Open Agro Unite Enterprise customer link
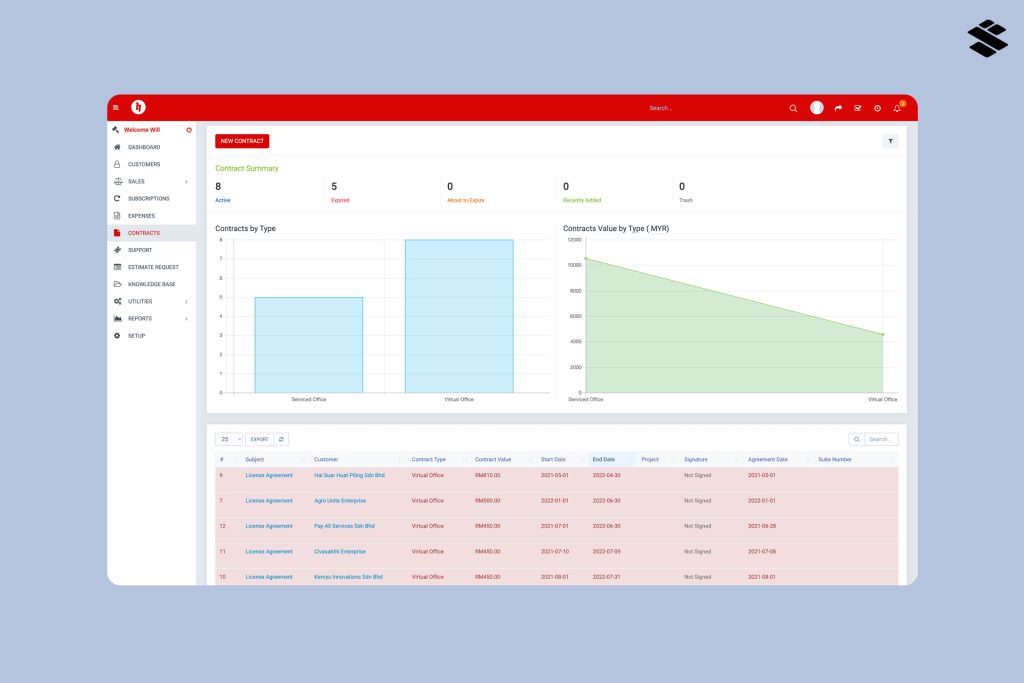The width and height of the screenshot is (1024, 683). pos(340,501)
